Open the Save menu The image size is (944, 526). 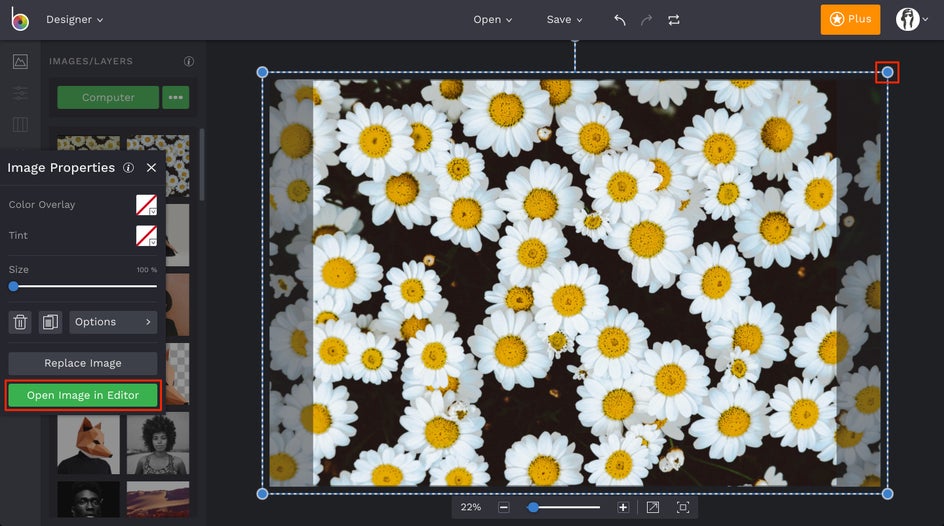564,20
